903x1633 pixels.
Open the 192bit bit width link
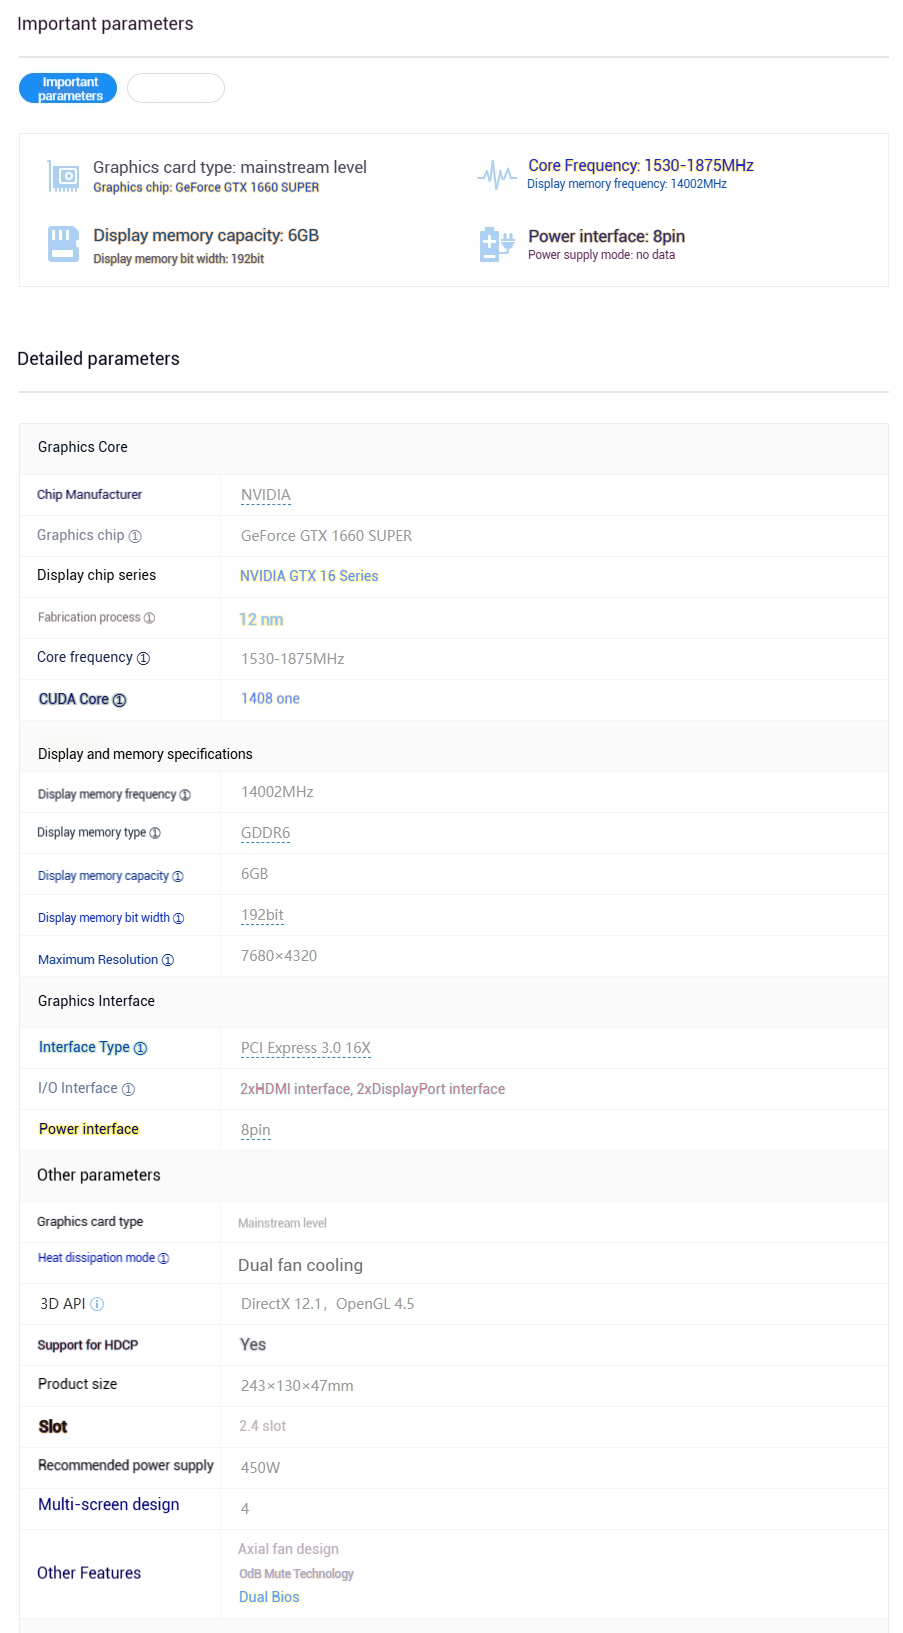(262, 915)
